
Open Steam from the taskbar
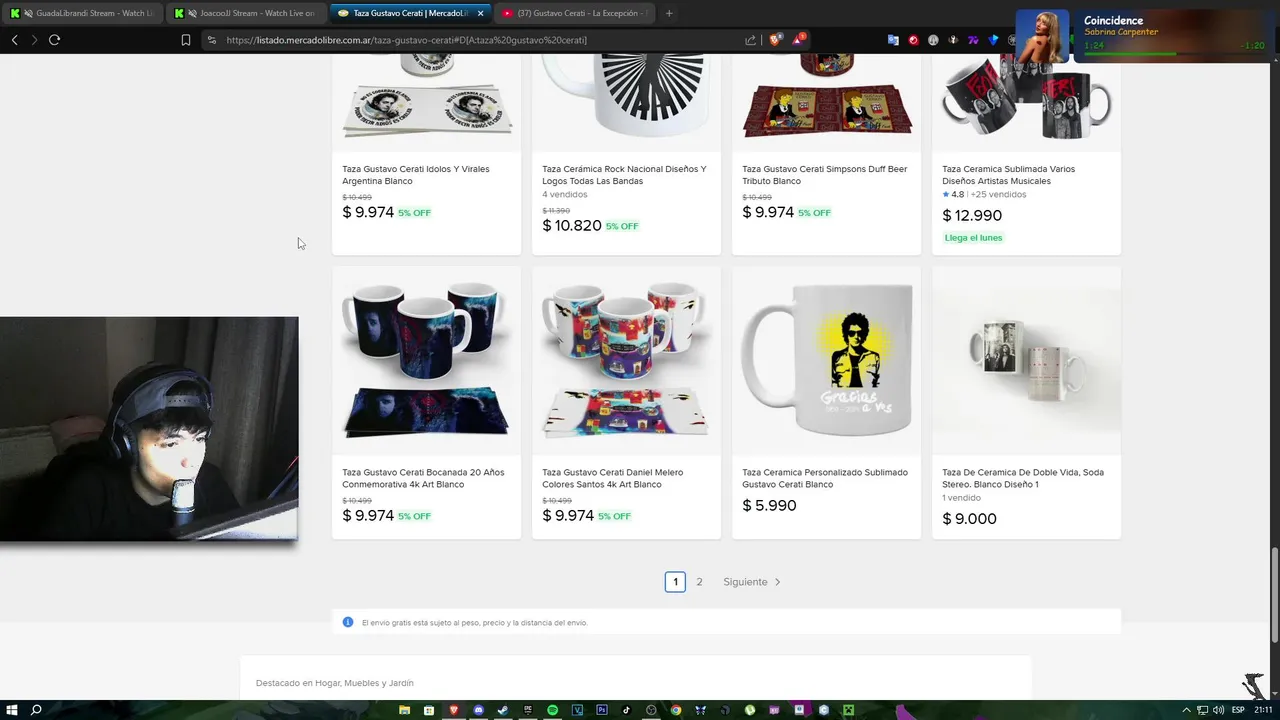(x=503, y=710)
